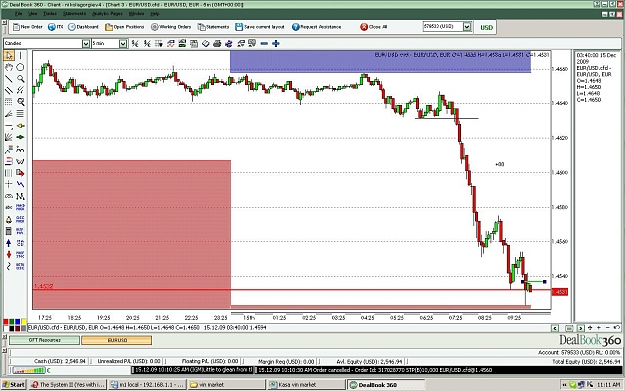
Task: Select the horizontal lines grid tool
Action: click(x=20, y=114)
